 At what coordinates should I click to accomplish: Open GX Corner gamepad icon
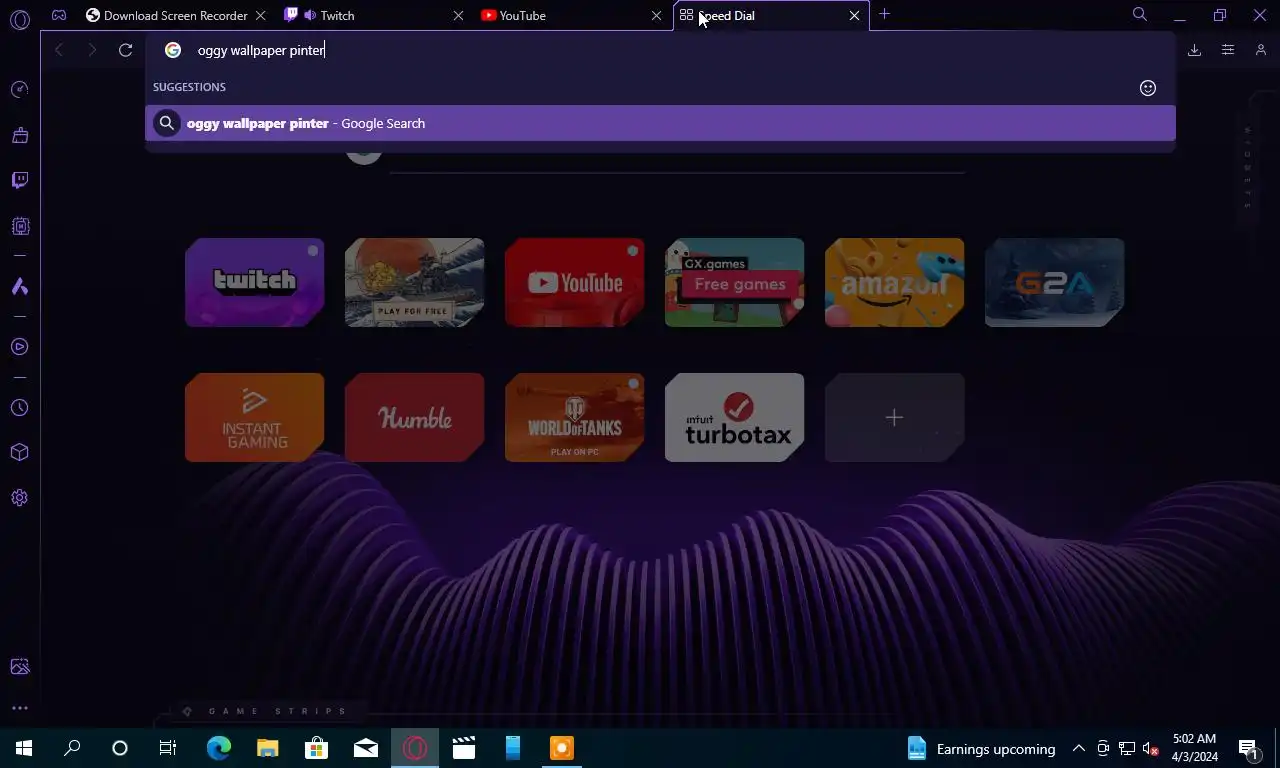[59, 15]
